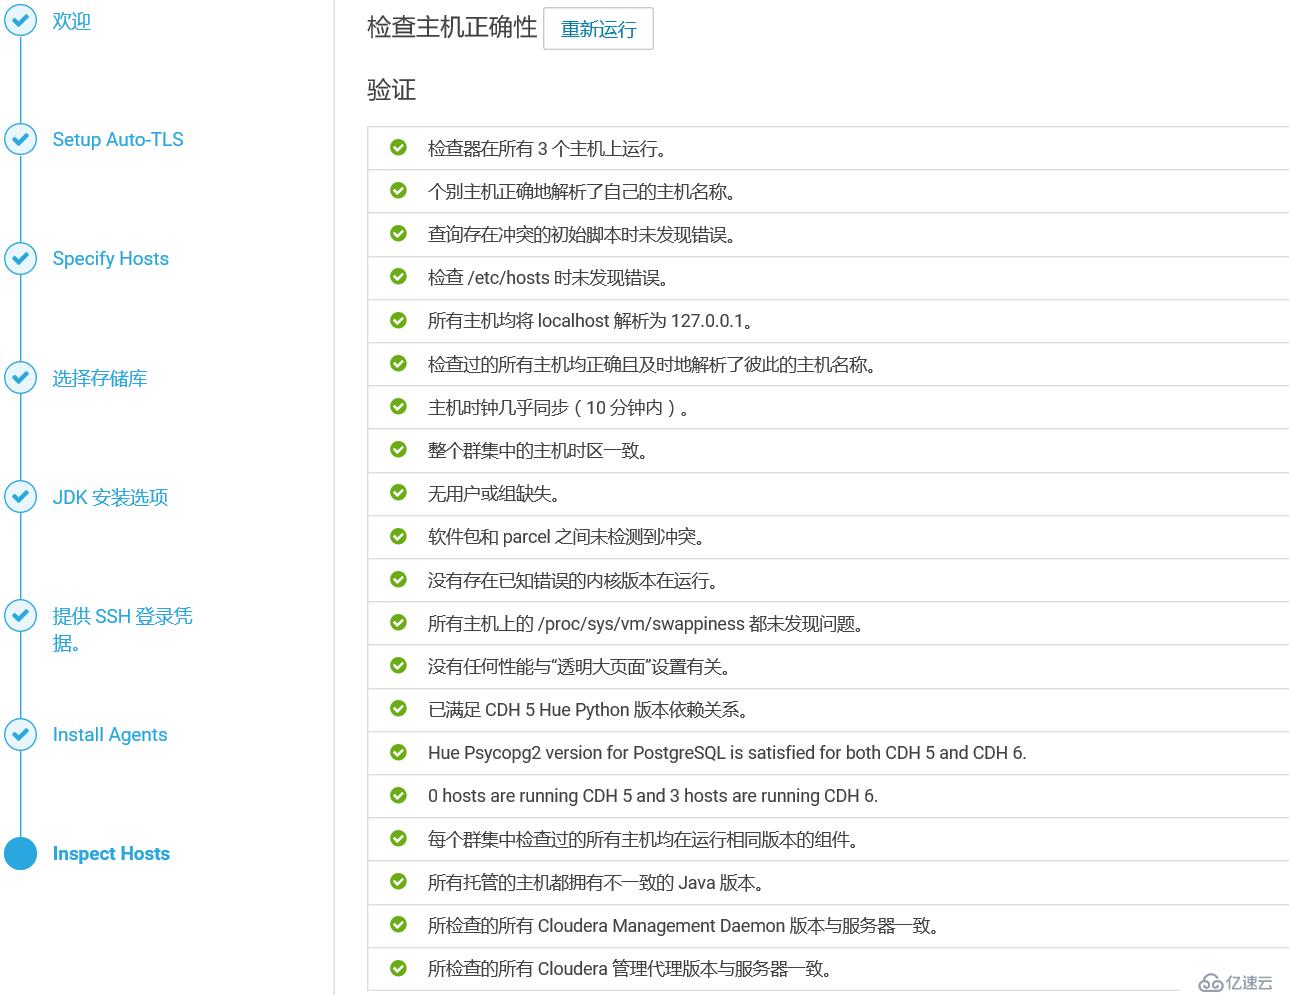This screenshot has height=995, width=1289.
Task: Click the checkmark circle beside Specify Hosts
Action: (20, 258)
